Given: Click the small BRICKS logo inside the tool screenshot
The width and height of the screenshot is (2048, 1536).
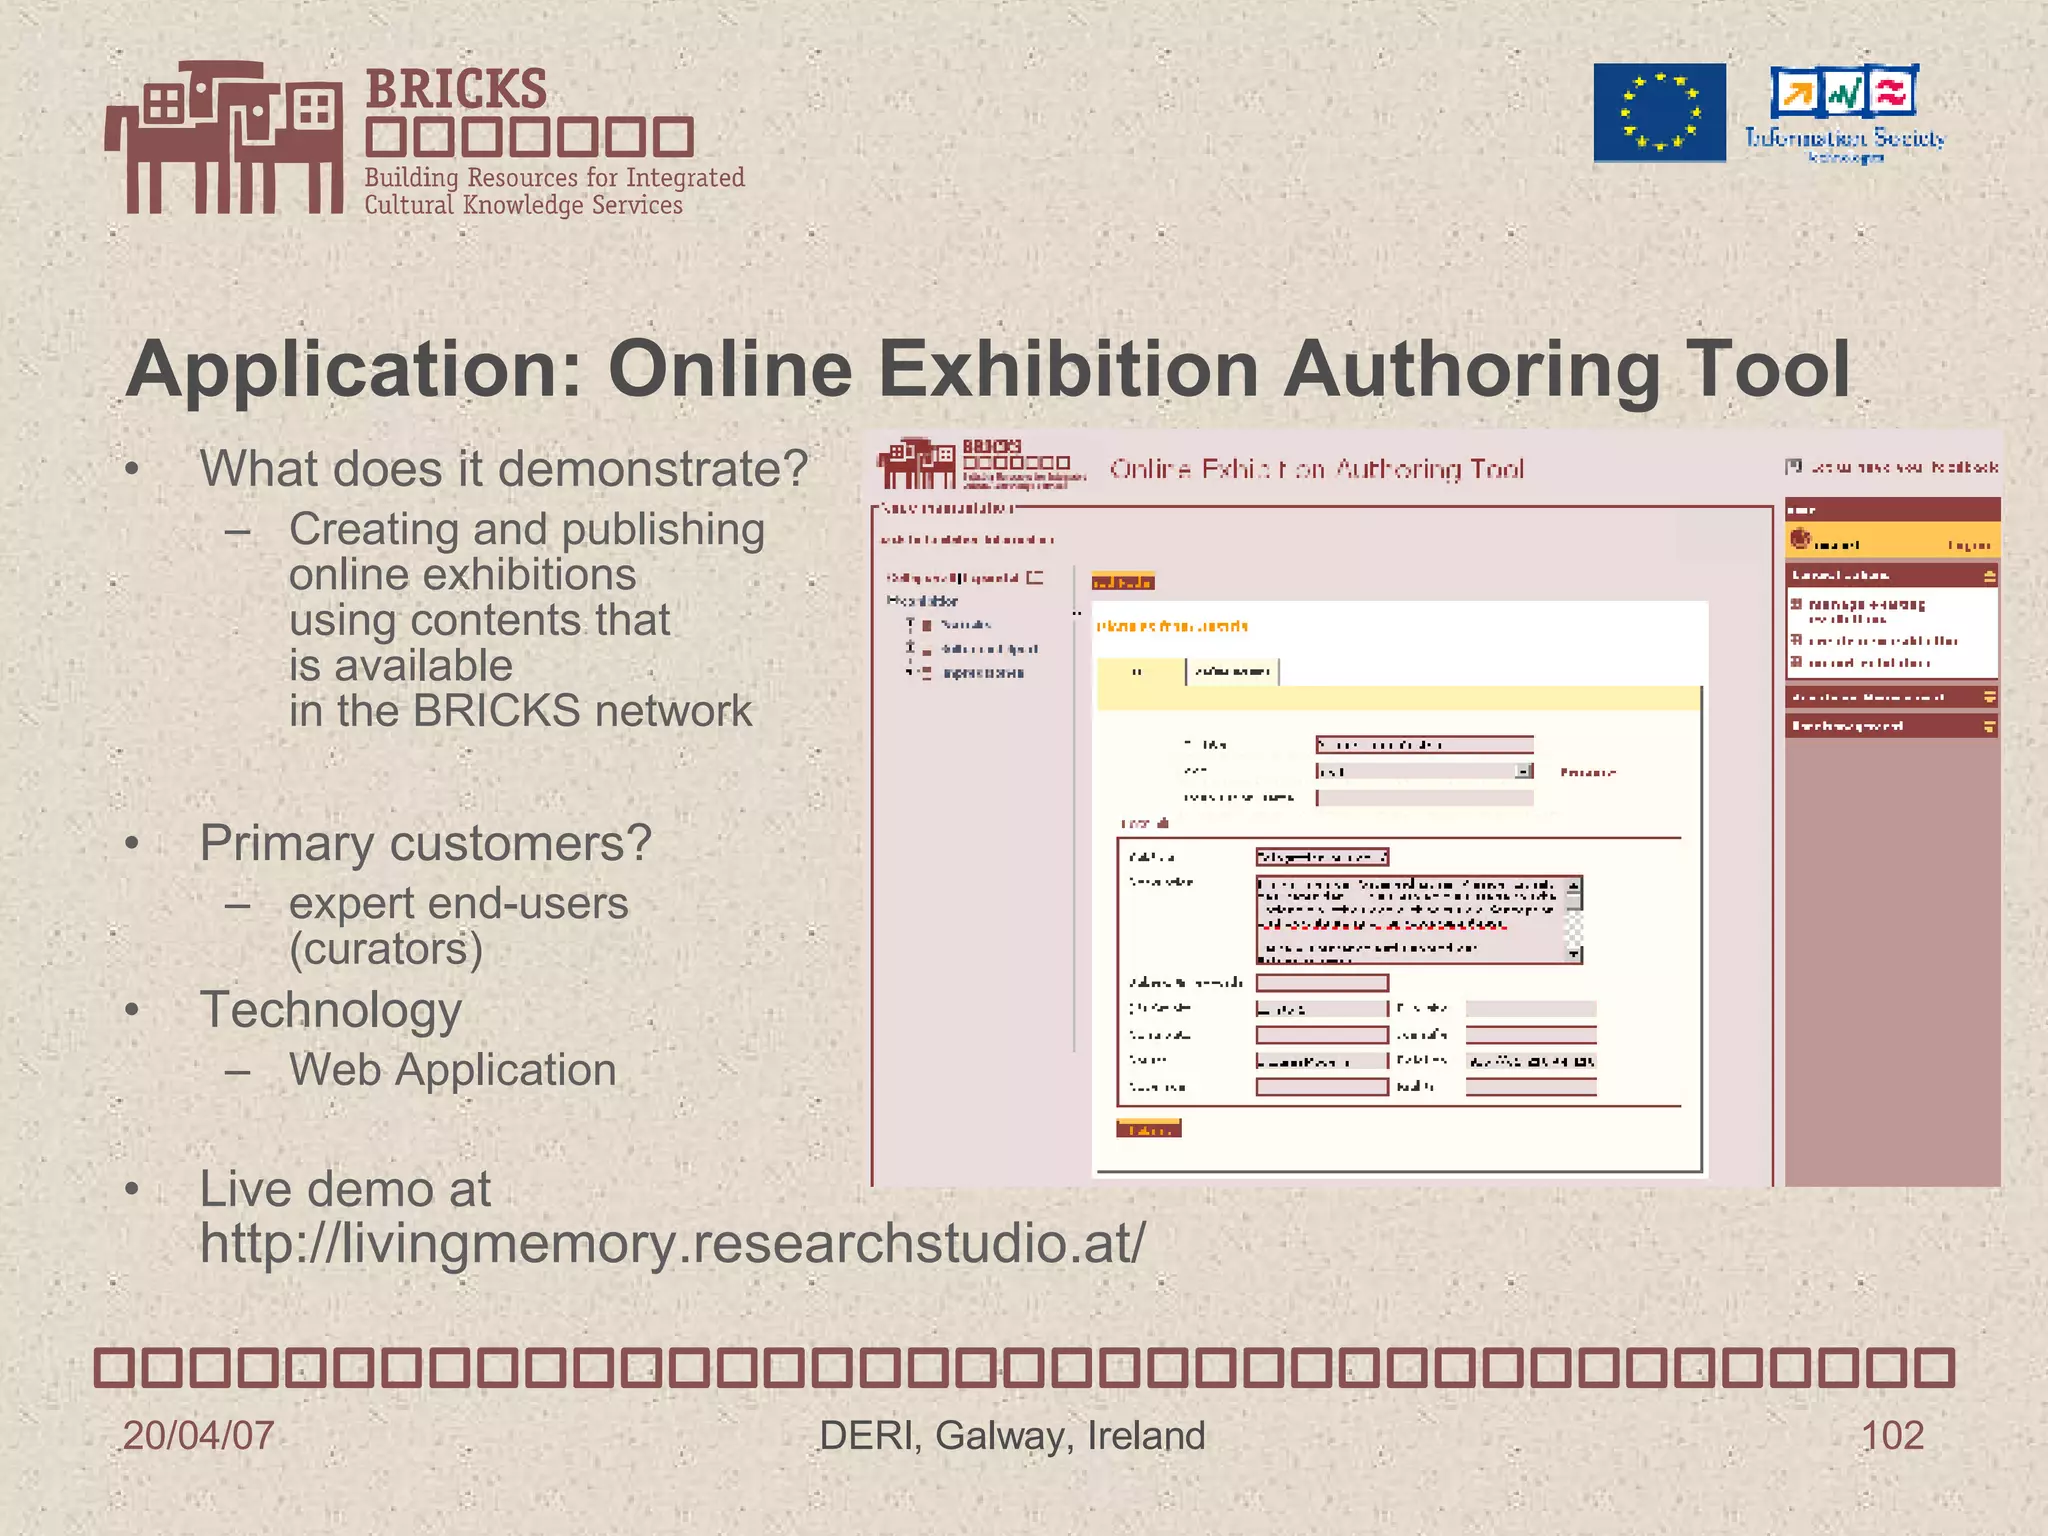Looking at the screenshot, I should click(x=981, y=463).
